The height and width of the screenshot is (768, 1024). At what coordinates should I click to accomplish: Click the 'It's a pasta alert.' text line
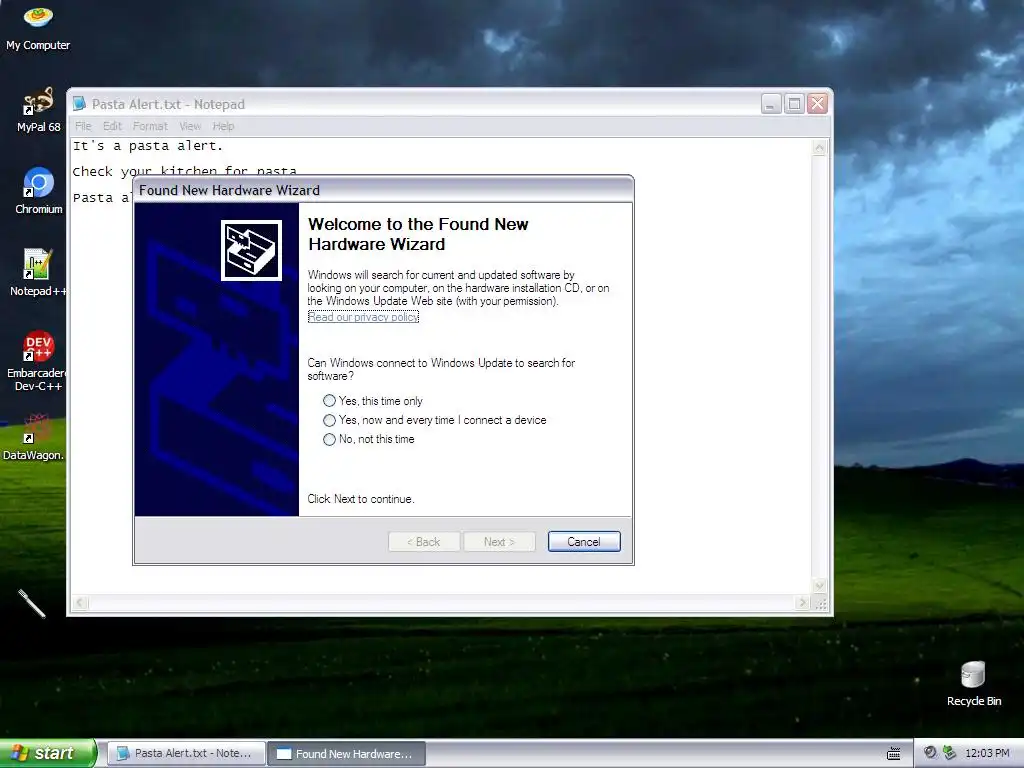[148, 146]
